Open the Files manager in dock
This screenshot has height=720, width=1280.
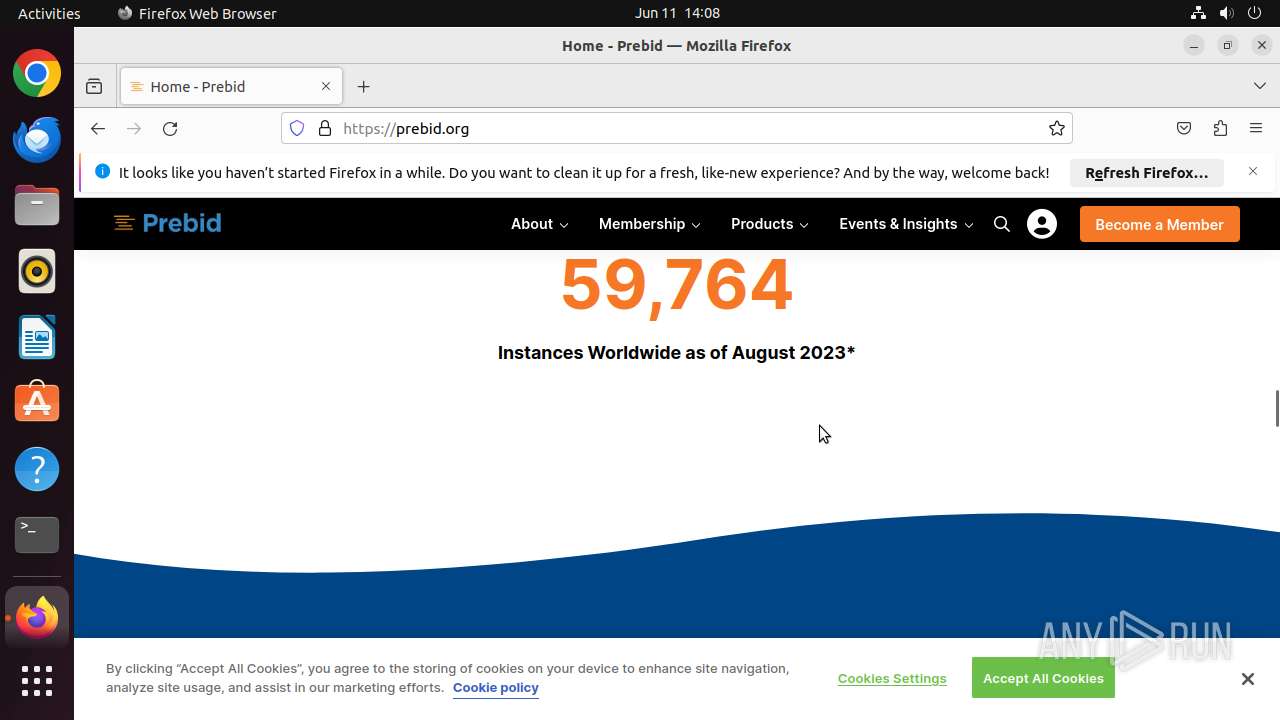pos(37,206)
